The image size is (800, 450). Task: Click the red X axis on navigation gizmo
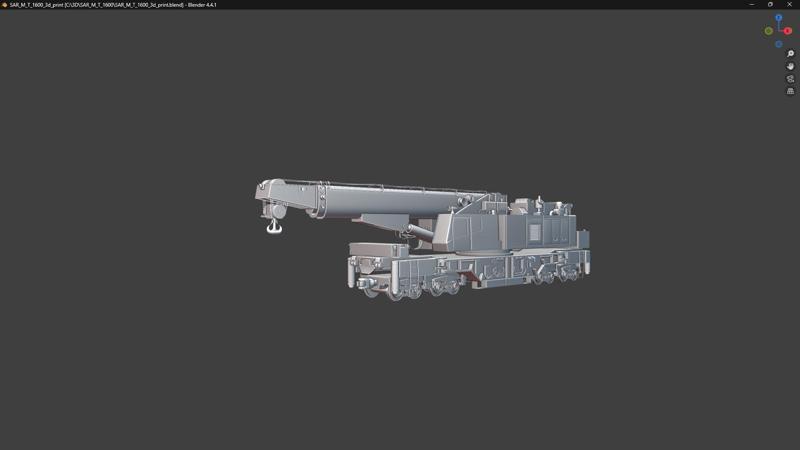coord(788,31)
